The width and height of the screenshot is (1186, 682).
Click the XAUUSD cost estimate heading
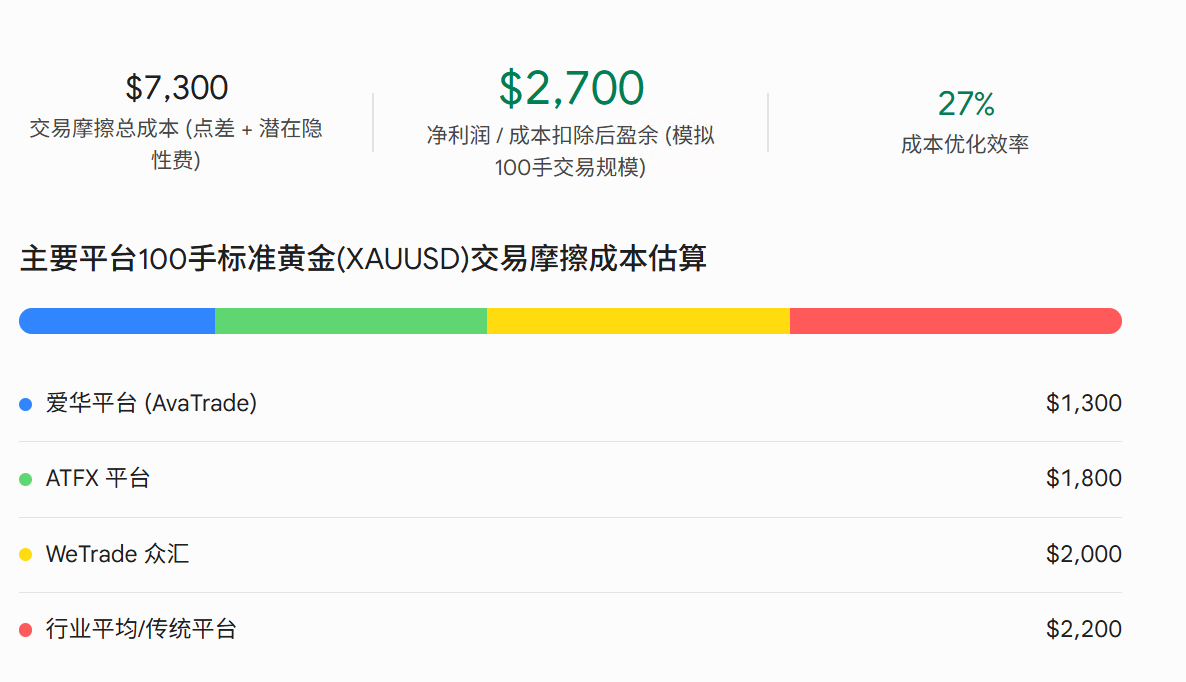point(363,259)
